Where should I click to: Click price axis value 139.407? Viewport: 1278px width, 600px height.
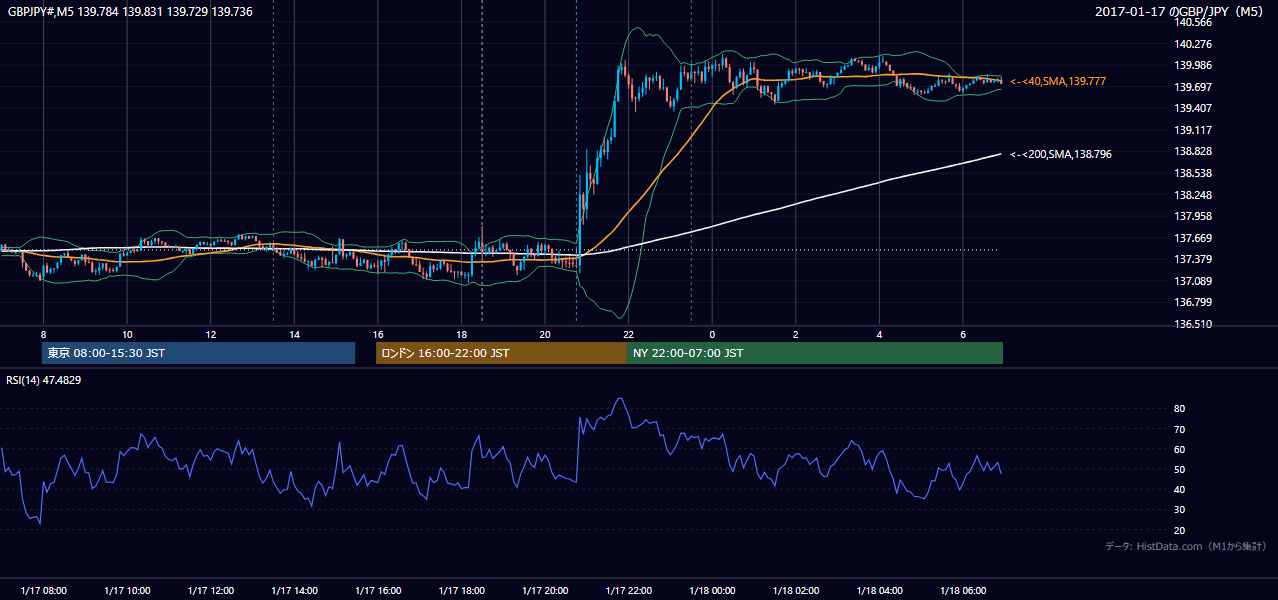click(x=1193, y=108)
